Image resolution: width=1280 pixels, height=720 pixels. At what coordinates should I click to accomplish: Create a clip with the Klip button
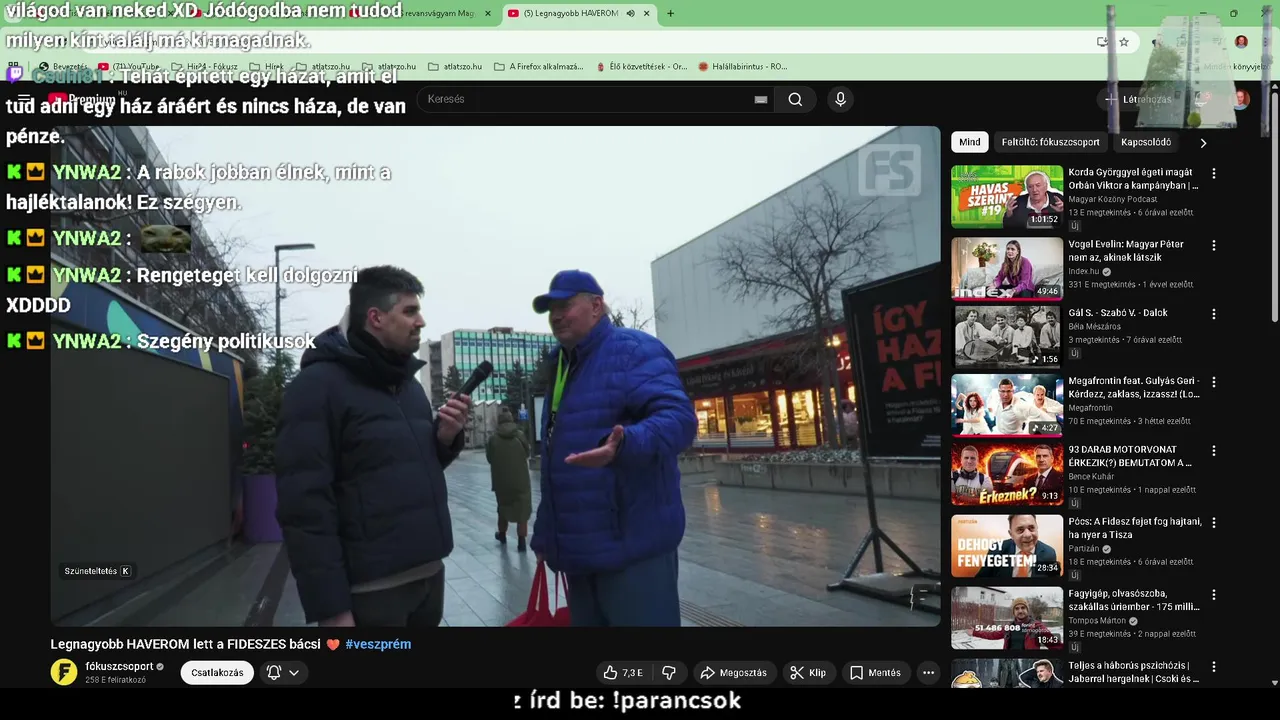click(808, 673)
